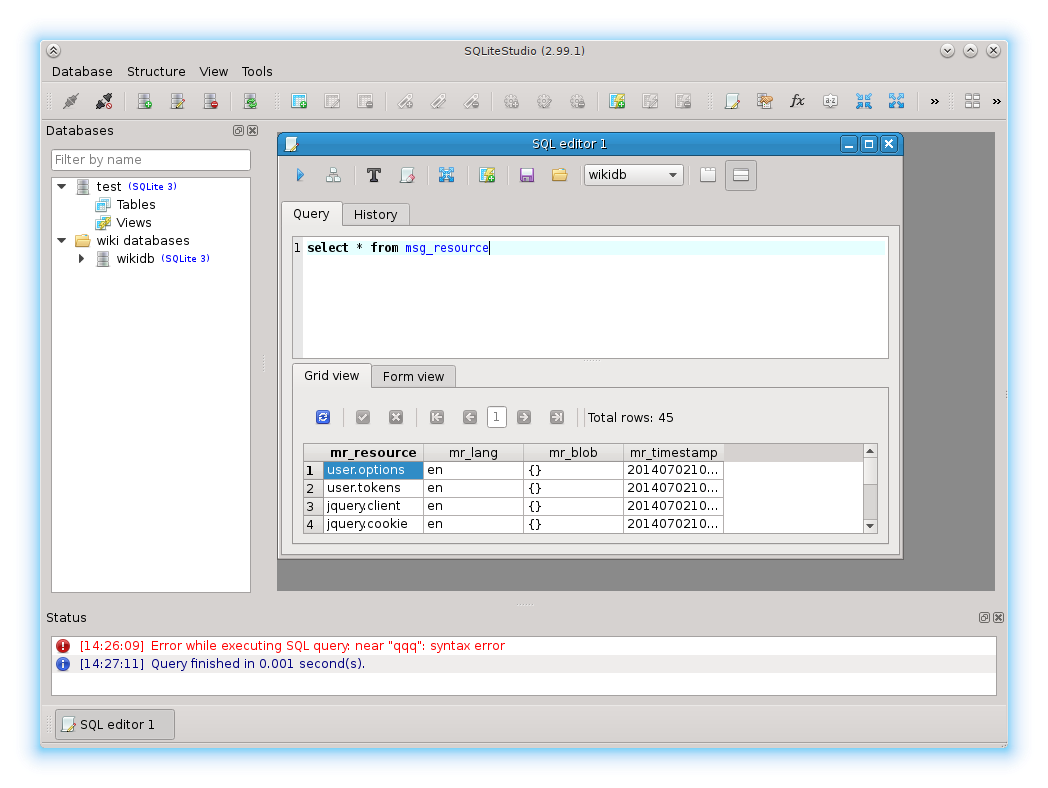1048x788 pixels.
Task: Show hidden toolbar items at far right
Action: pyautogui.click(x=997, y=102)
